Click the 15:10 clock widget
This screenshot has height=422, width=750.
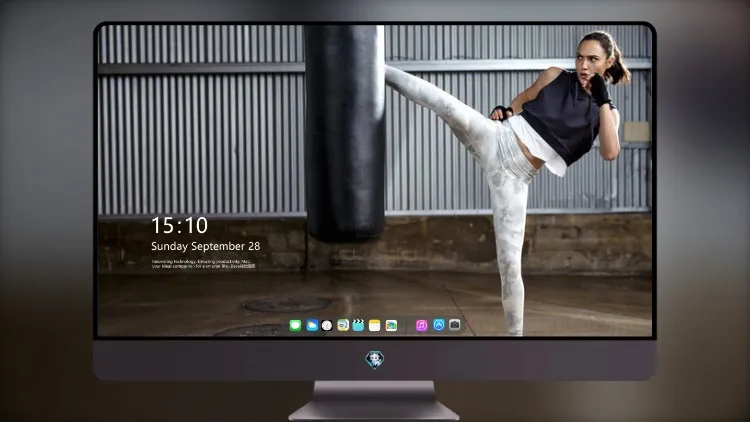coord(179,225)
